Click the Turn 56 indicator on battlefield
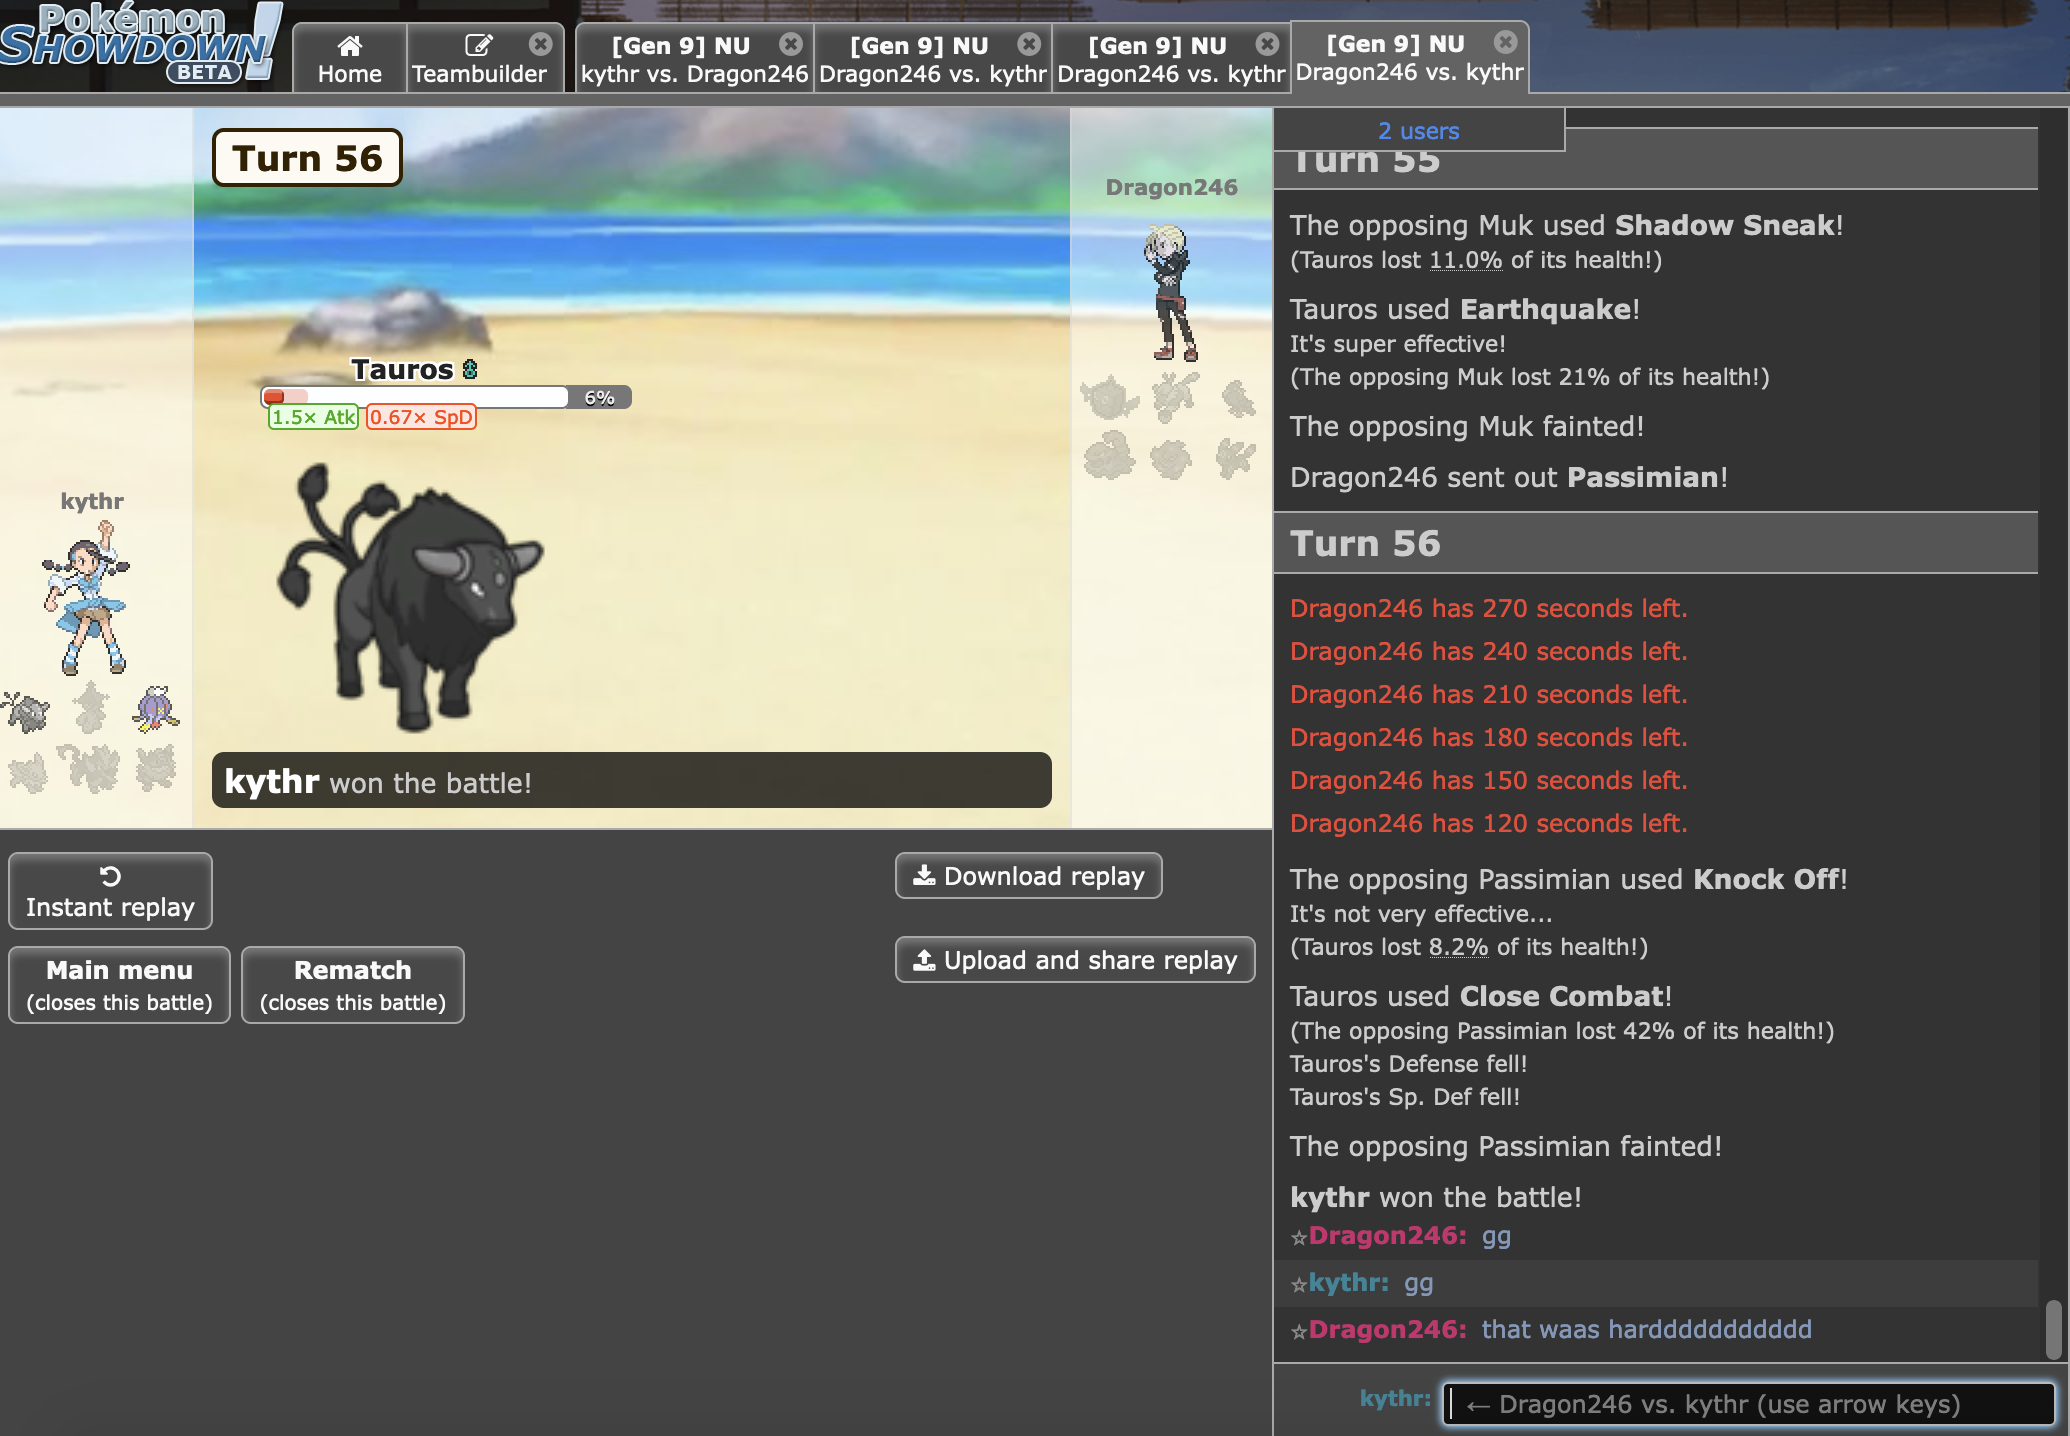This screenshot has width=2070, height=1436. [307, 158]
